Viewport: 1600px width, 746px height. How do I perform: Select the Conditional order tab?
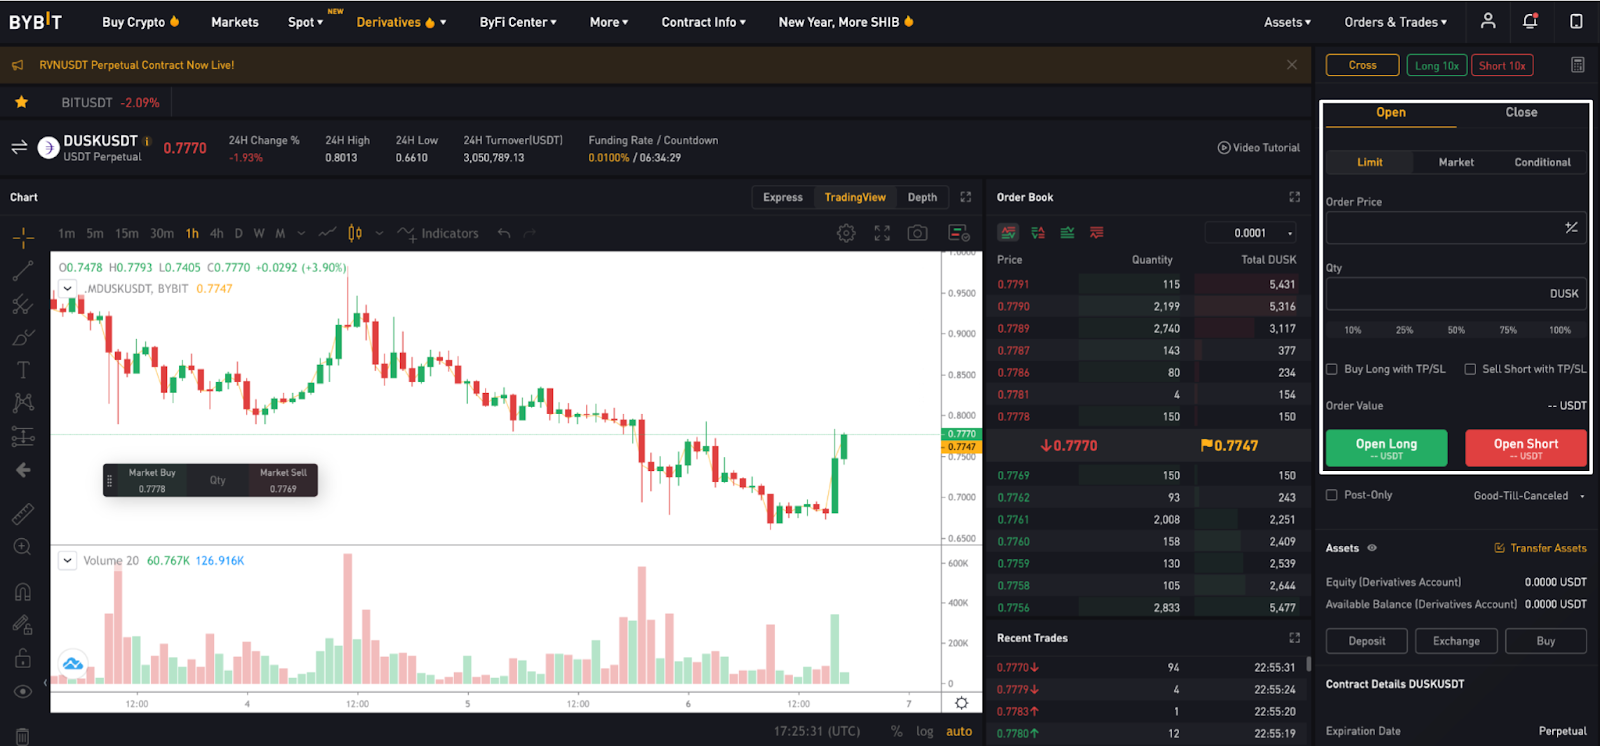1543,162
